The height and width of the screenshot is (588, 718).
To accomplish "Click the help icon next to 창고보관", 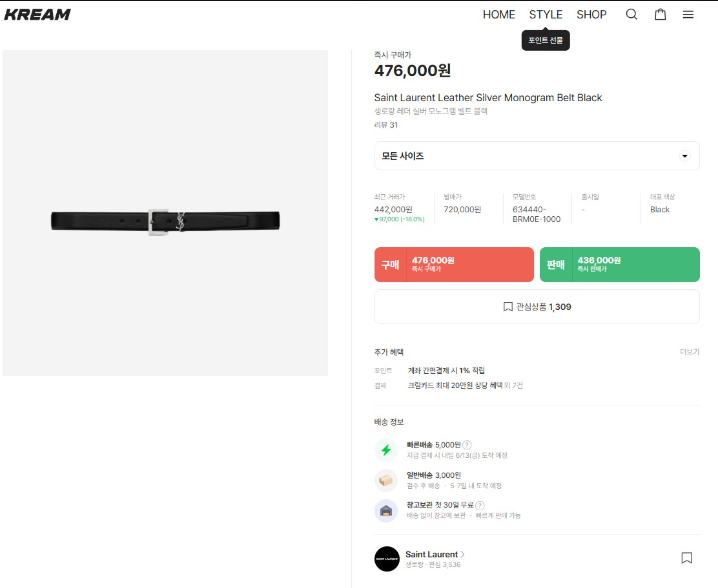I will tap(480, 506).
